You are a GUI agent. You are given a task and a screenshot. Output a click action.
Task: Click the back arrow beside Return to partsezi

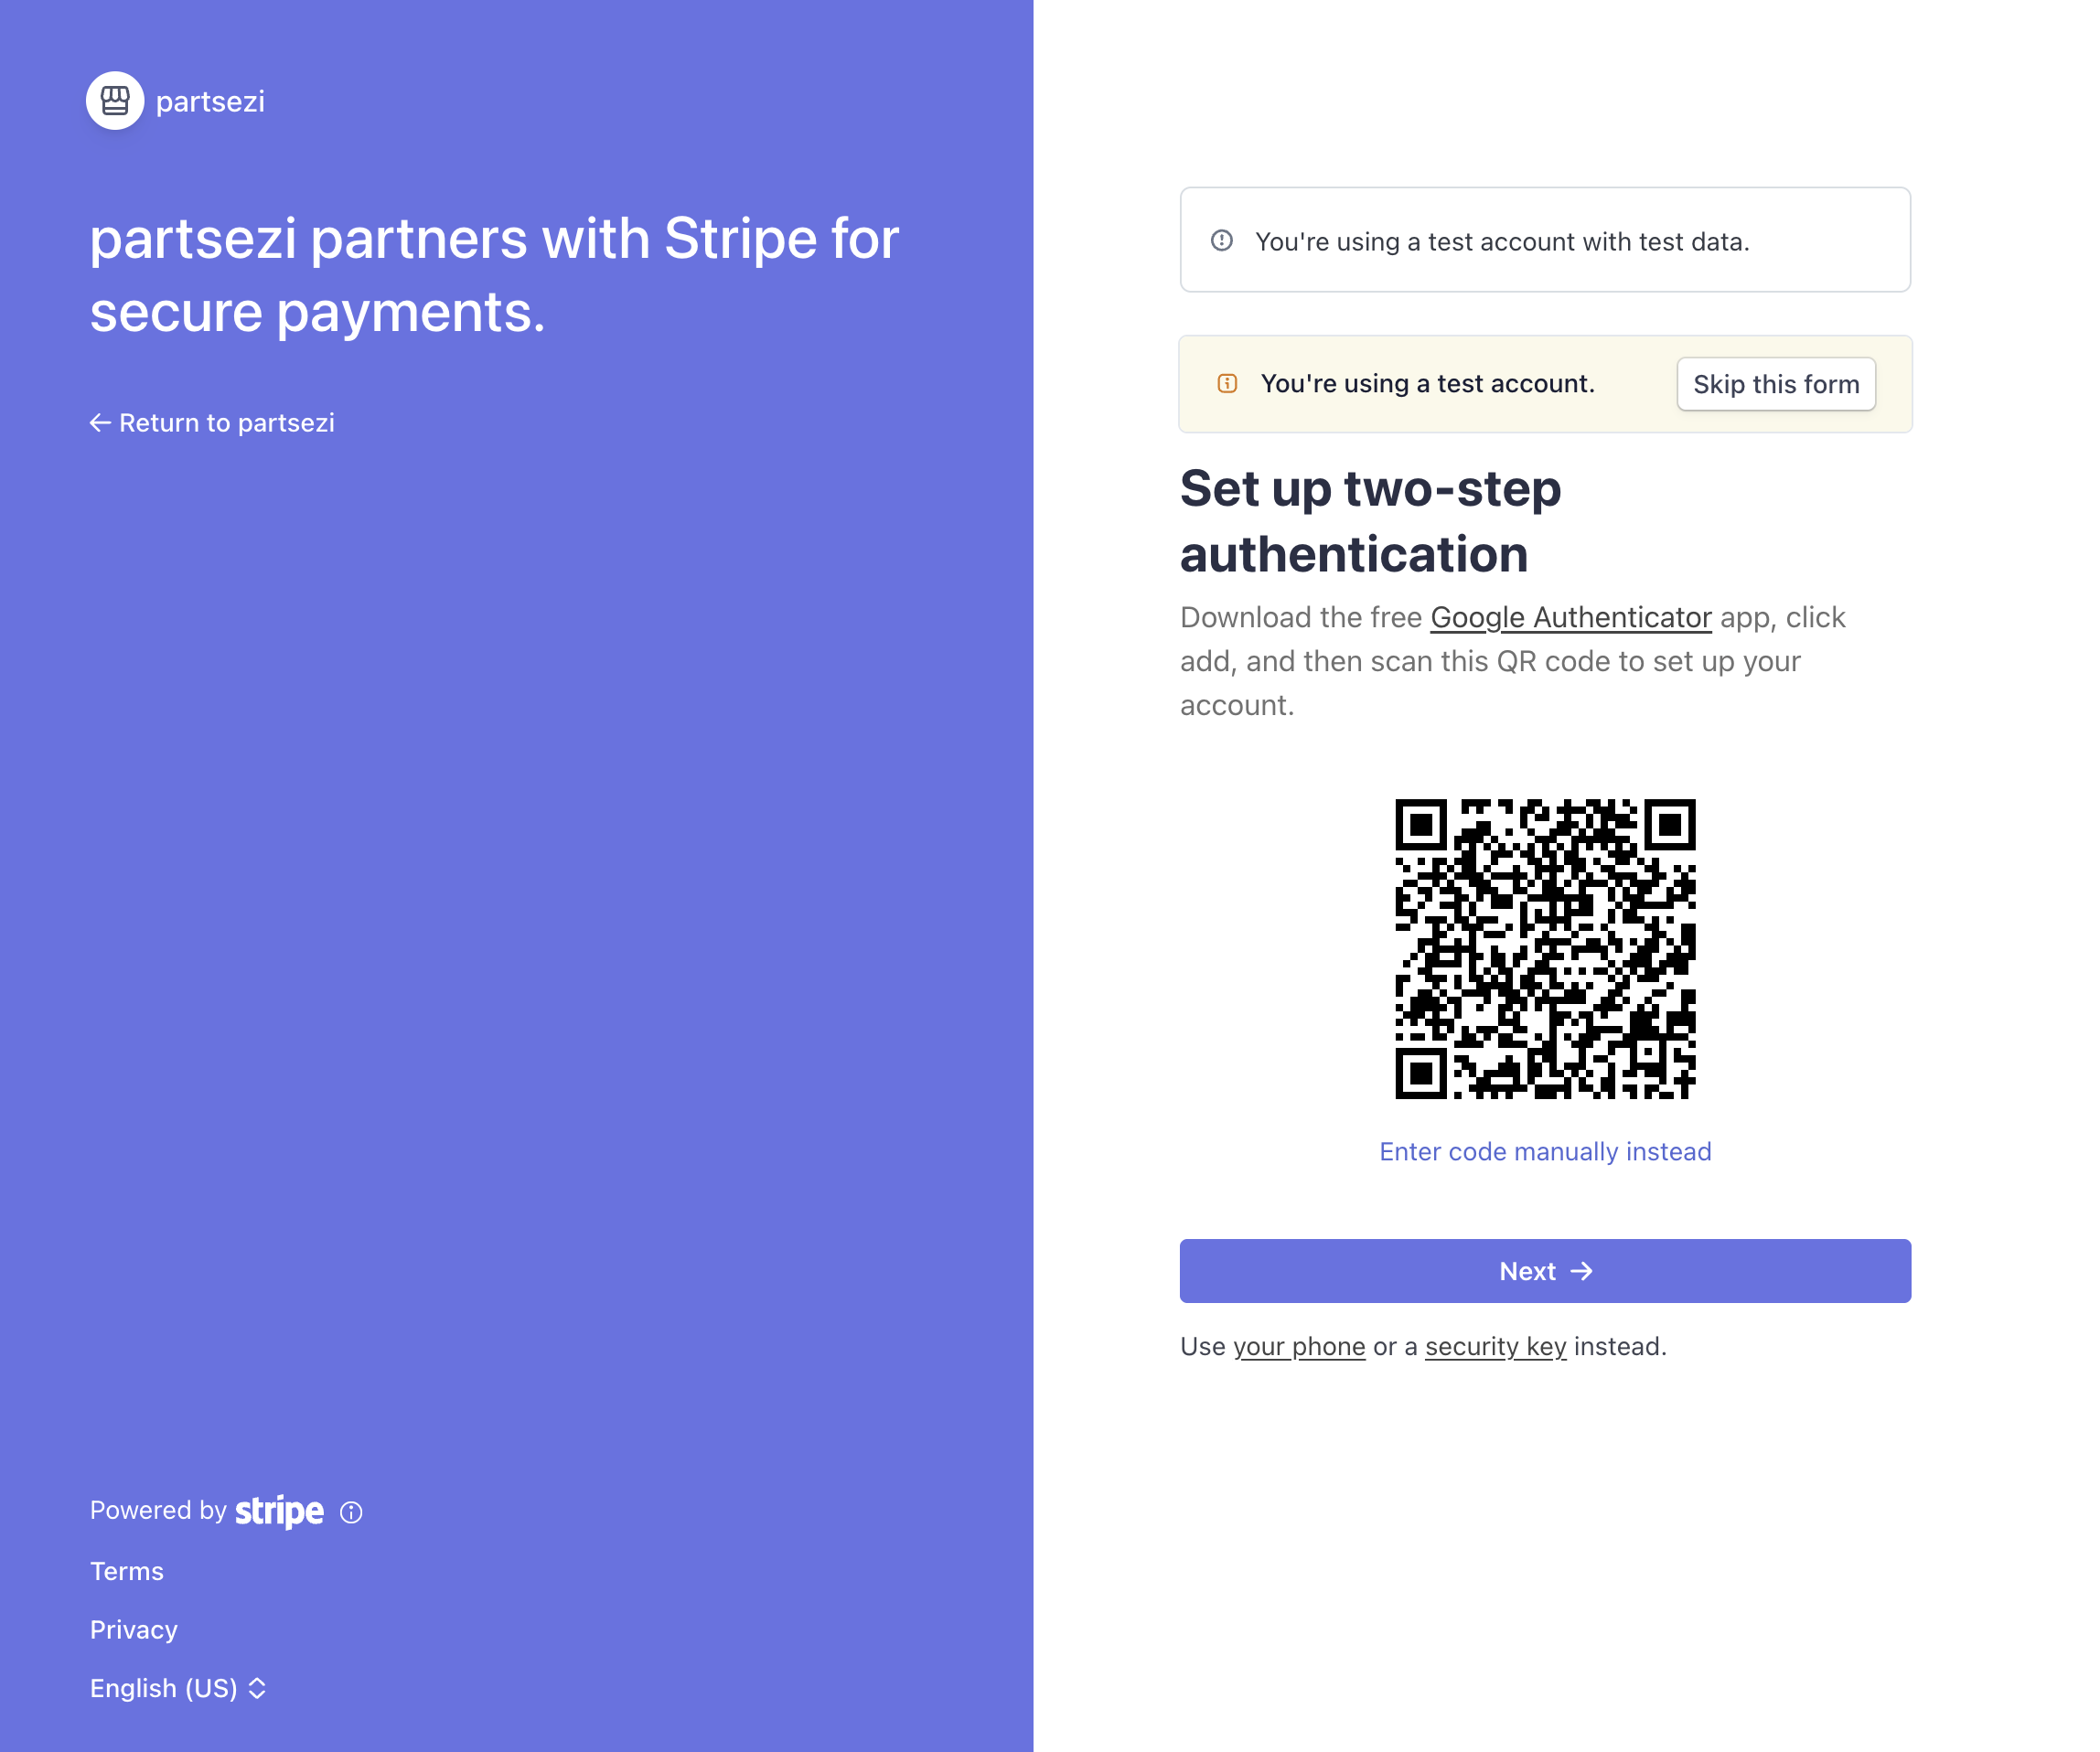(x=100, y=423)
